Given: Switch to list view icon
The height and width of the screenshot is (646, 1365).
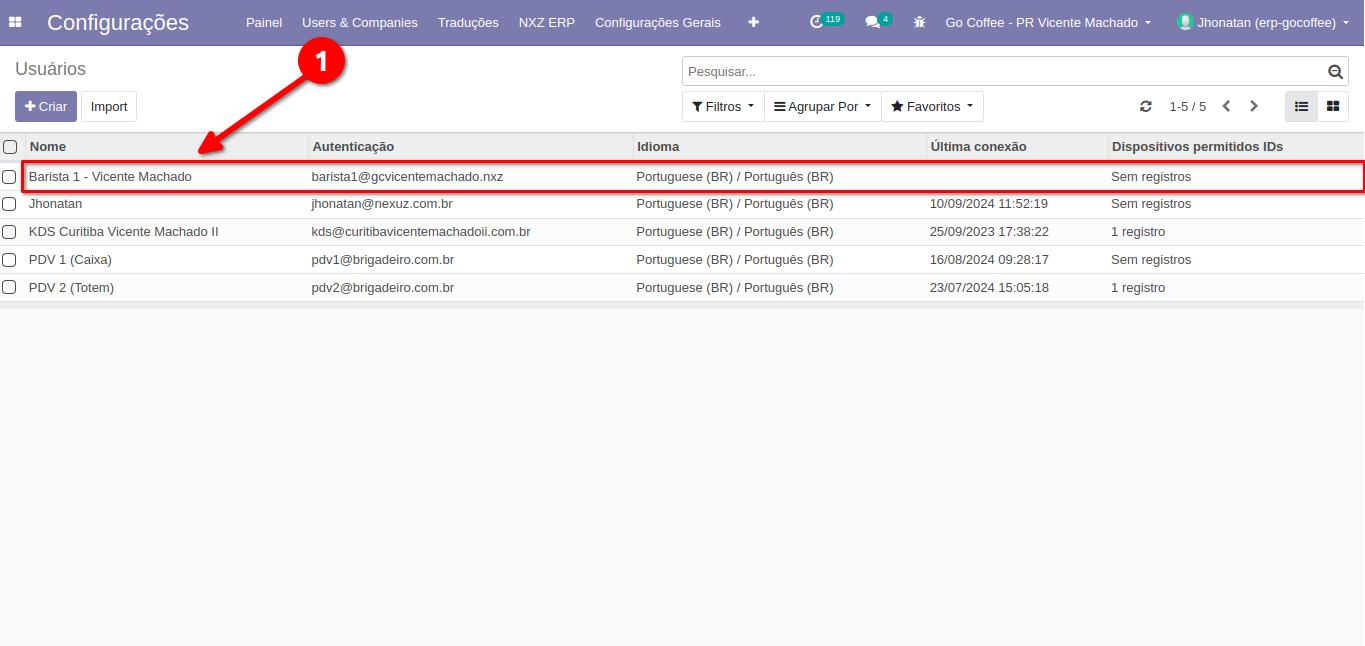Looking at the screenshot, I should (x=1301, y=106).
